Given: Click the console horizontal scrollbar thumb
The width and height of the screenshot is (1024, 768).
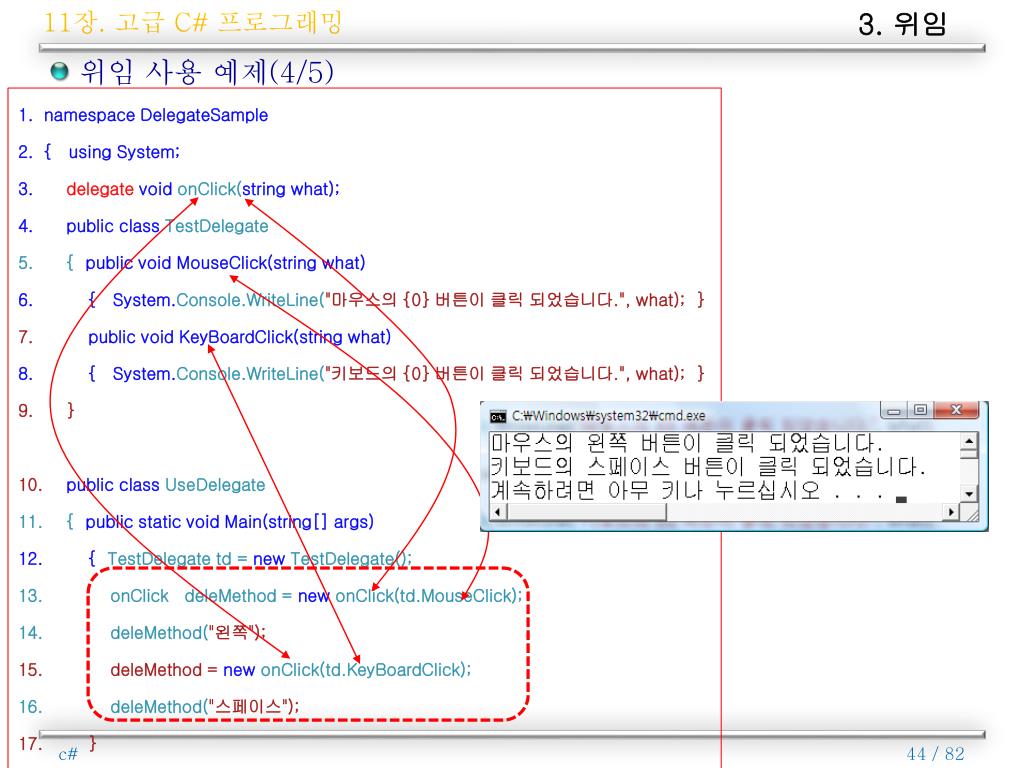Looking at the screenshot, I should point(586,512).
